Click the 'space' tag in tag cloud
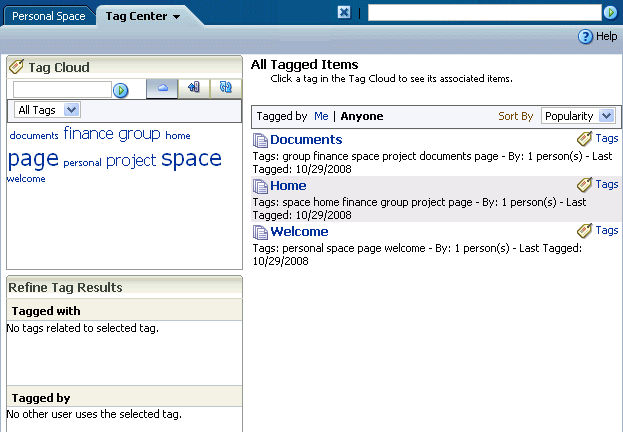The height and width of the screenshot is (432, 623). click(192, 159)
